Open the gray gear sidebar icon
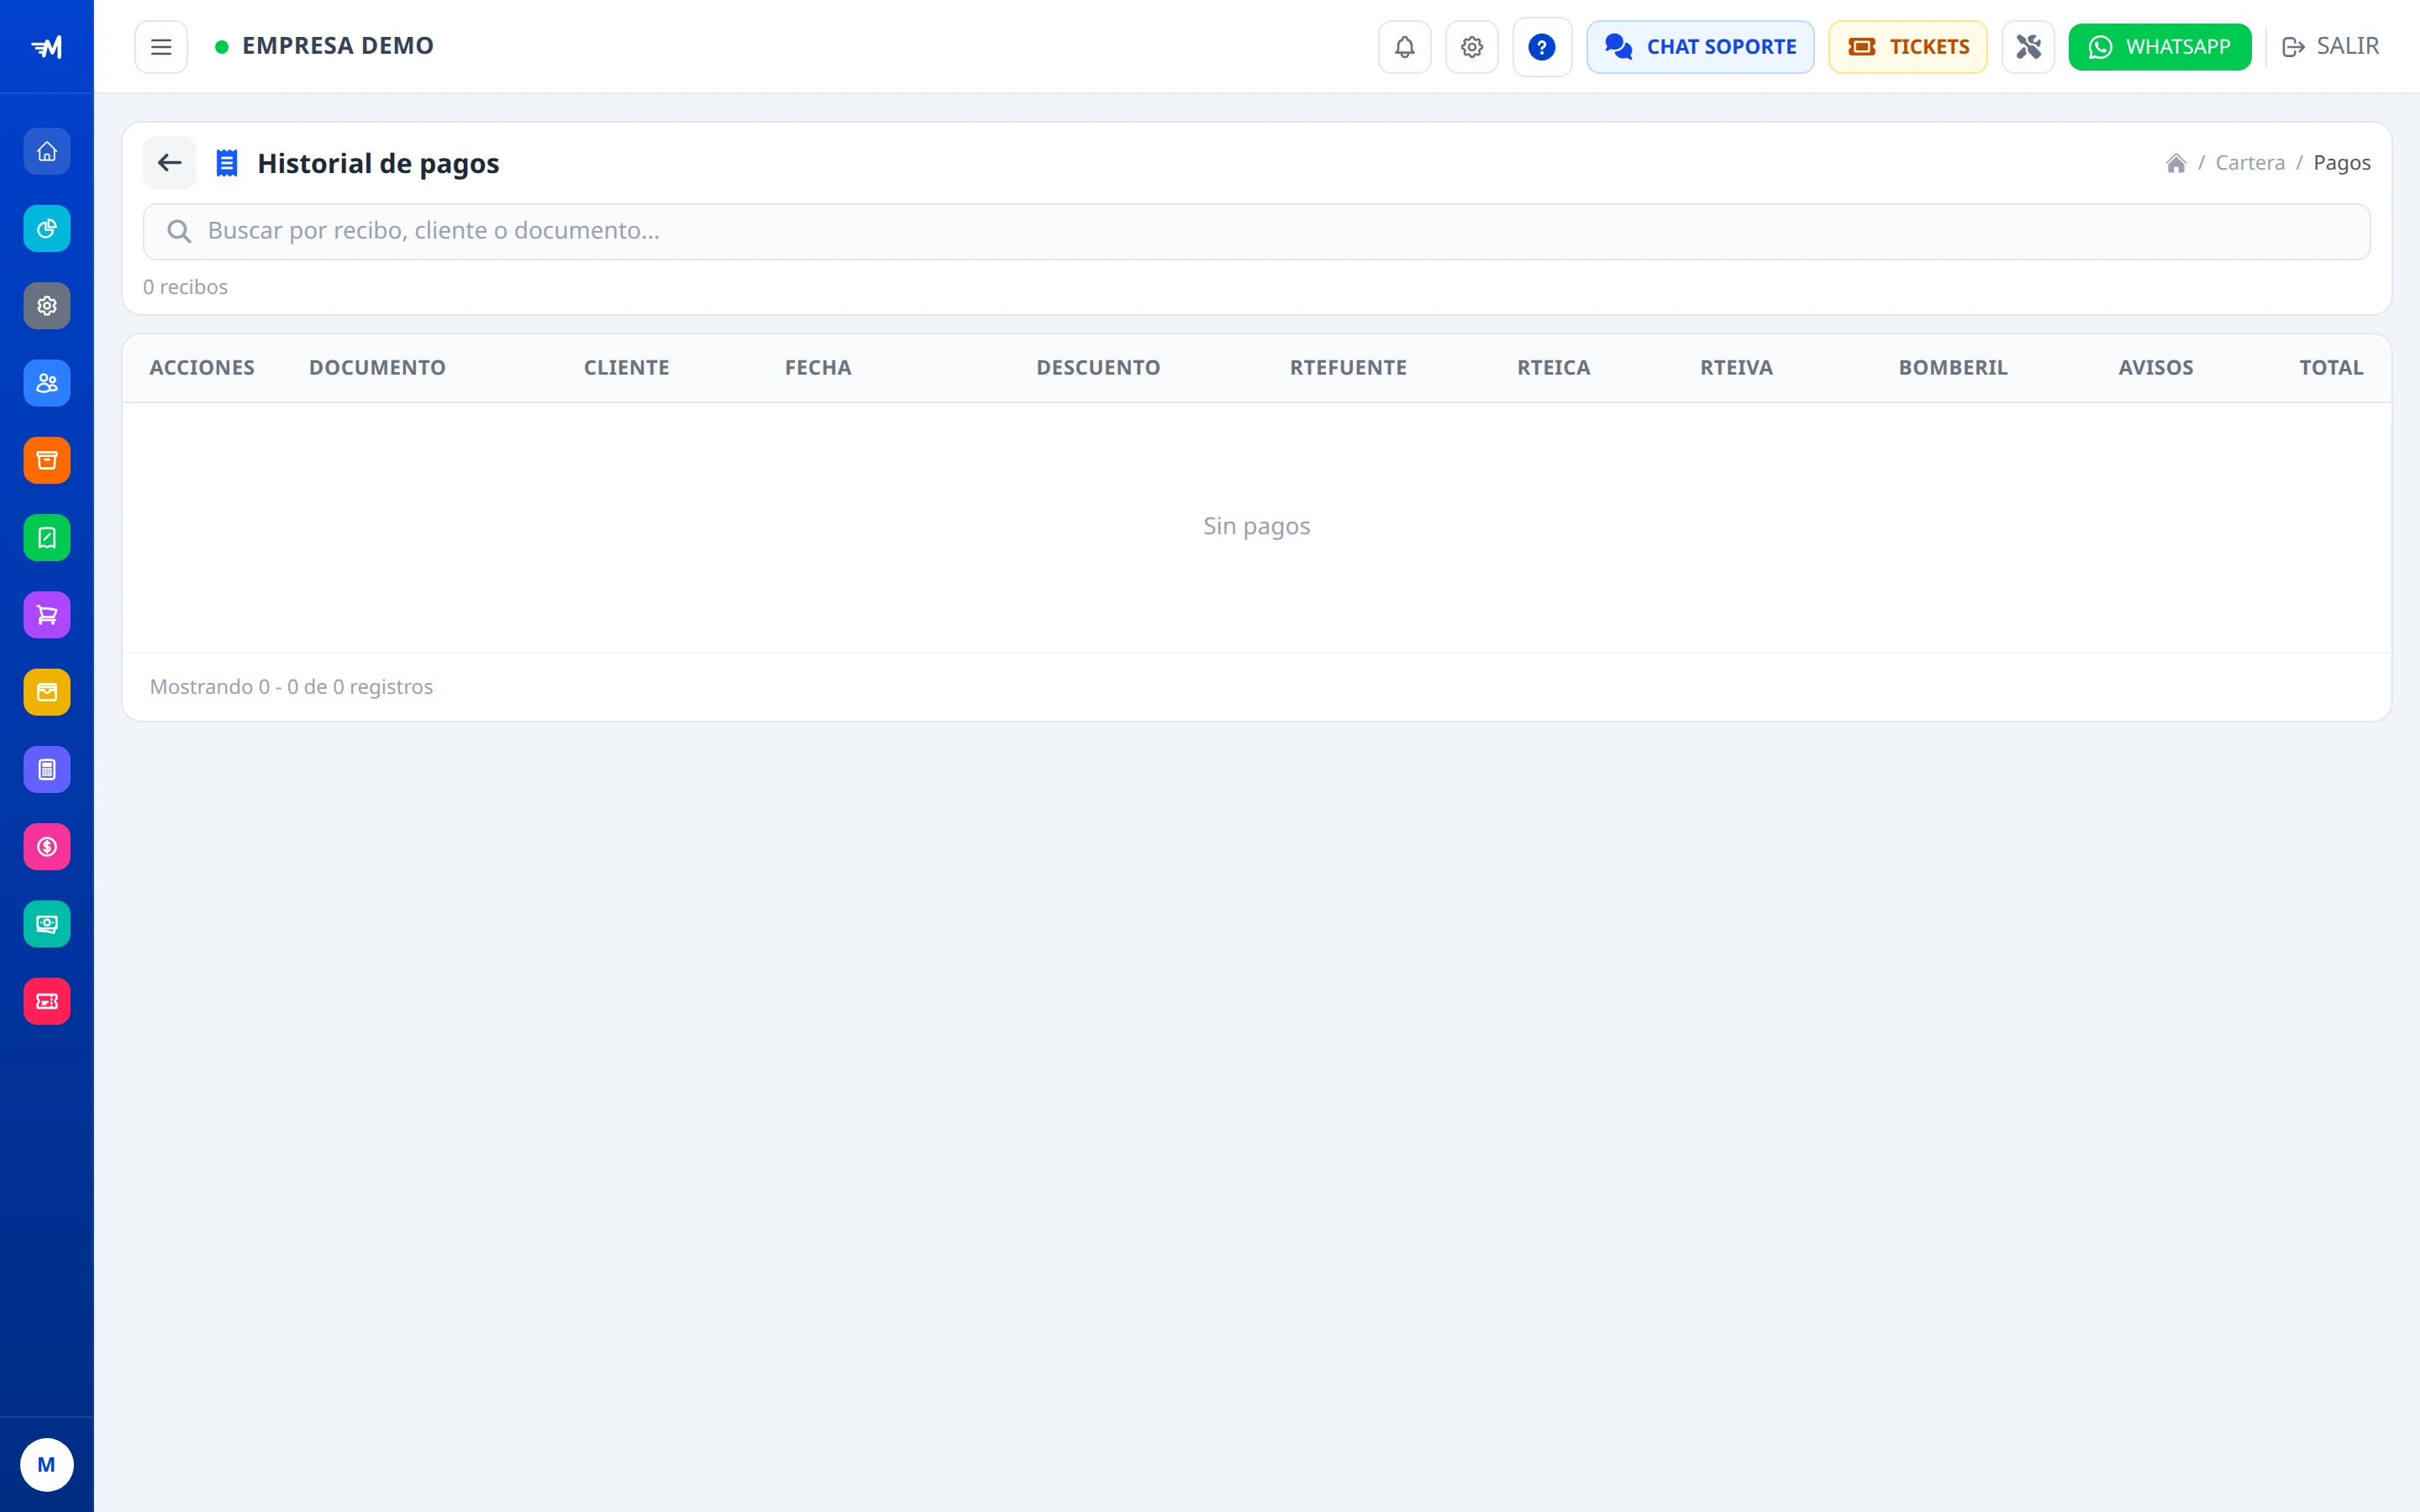This screenshot has height=1512, width=2420. pyautogui.click(x=47, y=306)
